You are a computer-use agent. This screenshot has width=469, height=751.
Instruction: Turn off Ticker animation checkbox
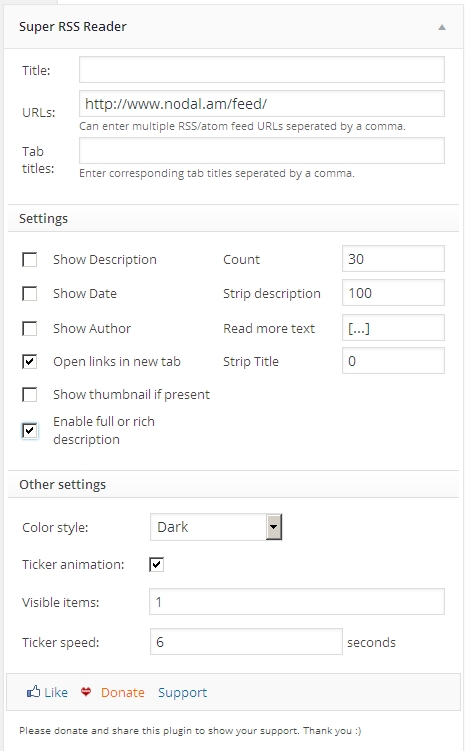157,564
